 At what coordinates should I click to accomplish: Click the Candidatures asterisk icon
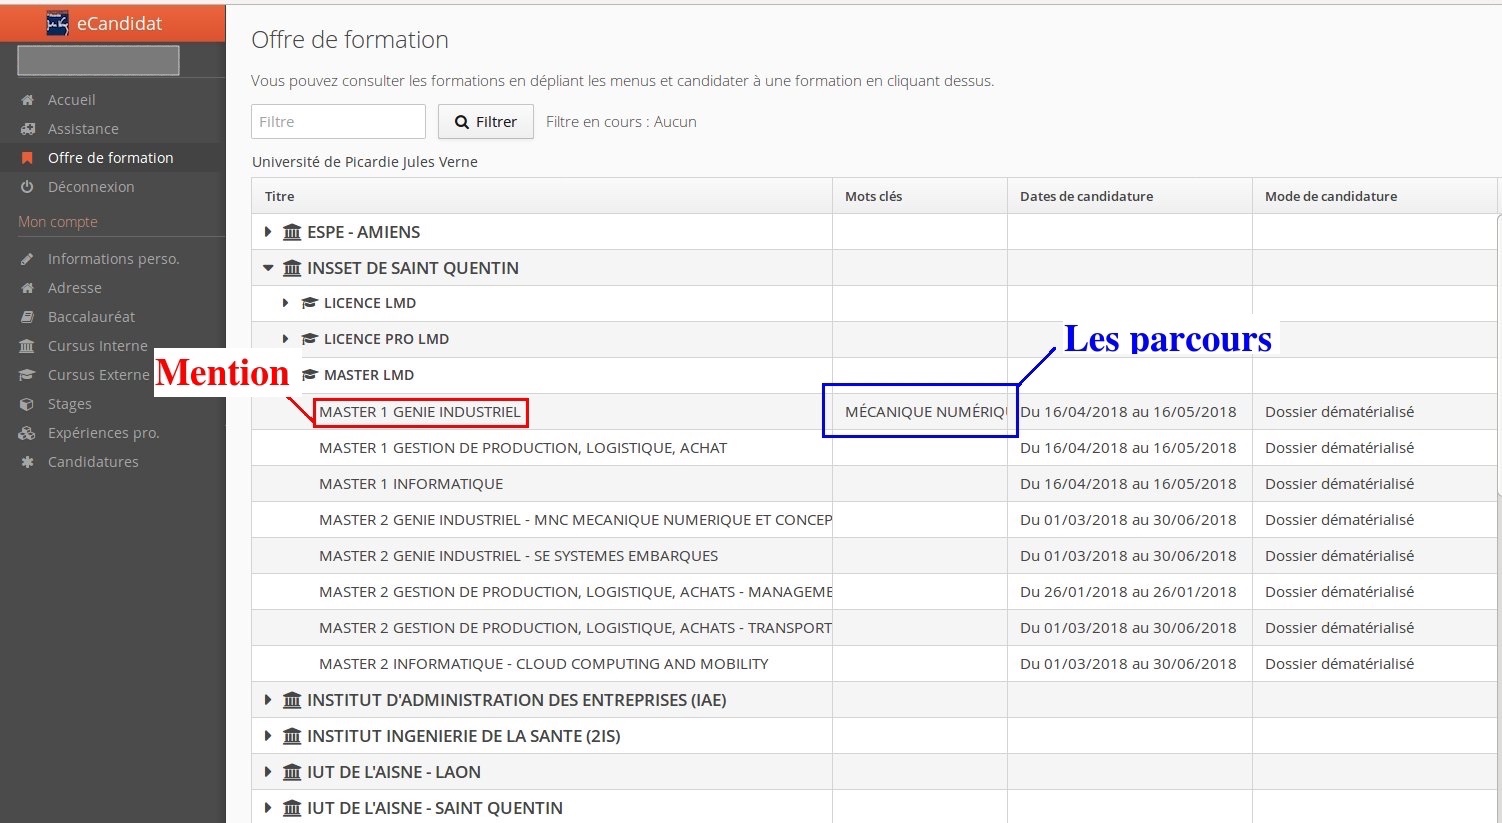[x=28, y=462]
